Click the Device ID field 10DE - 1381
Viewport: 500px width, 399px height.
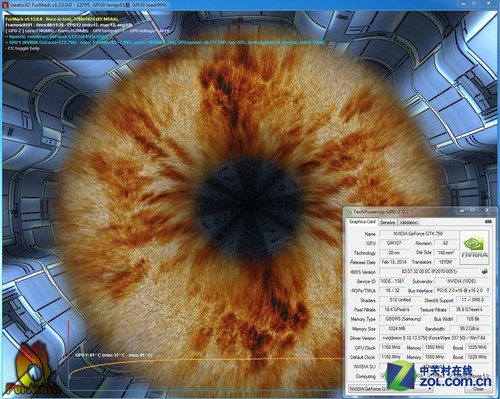coord(393,281)
